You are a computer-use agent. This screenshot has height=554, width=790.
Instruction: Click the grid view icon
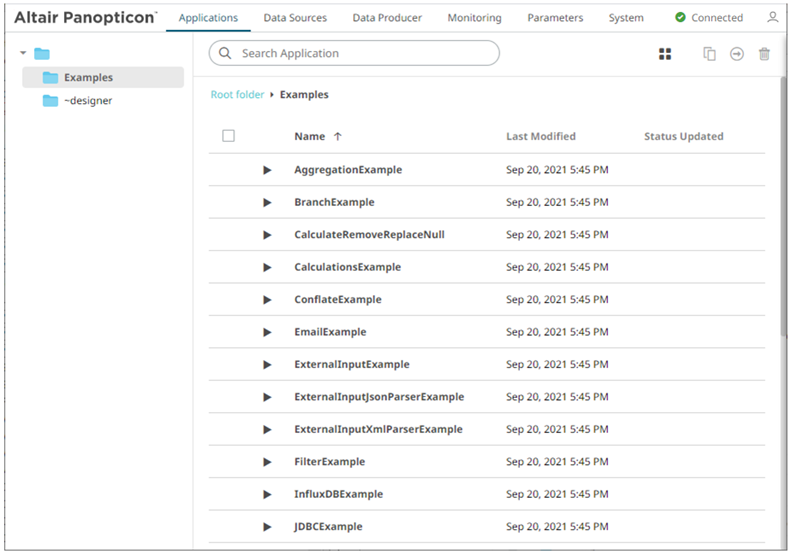coord(665,54)
